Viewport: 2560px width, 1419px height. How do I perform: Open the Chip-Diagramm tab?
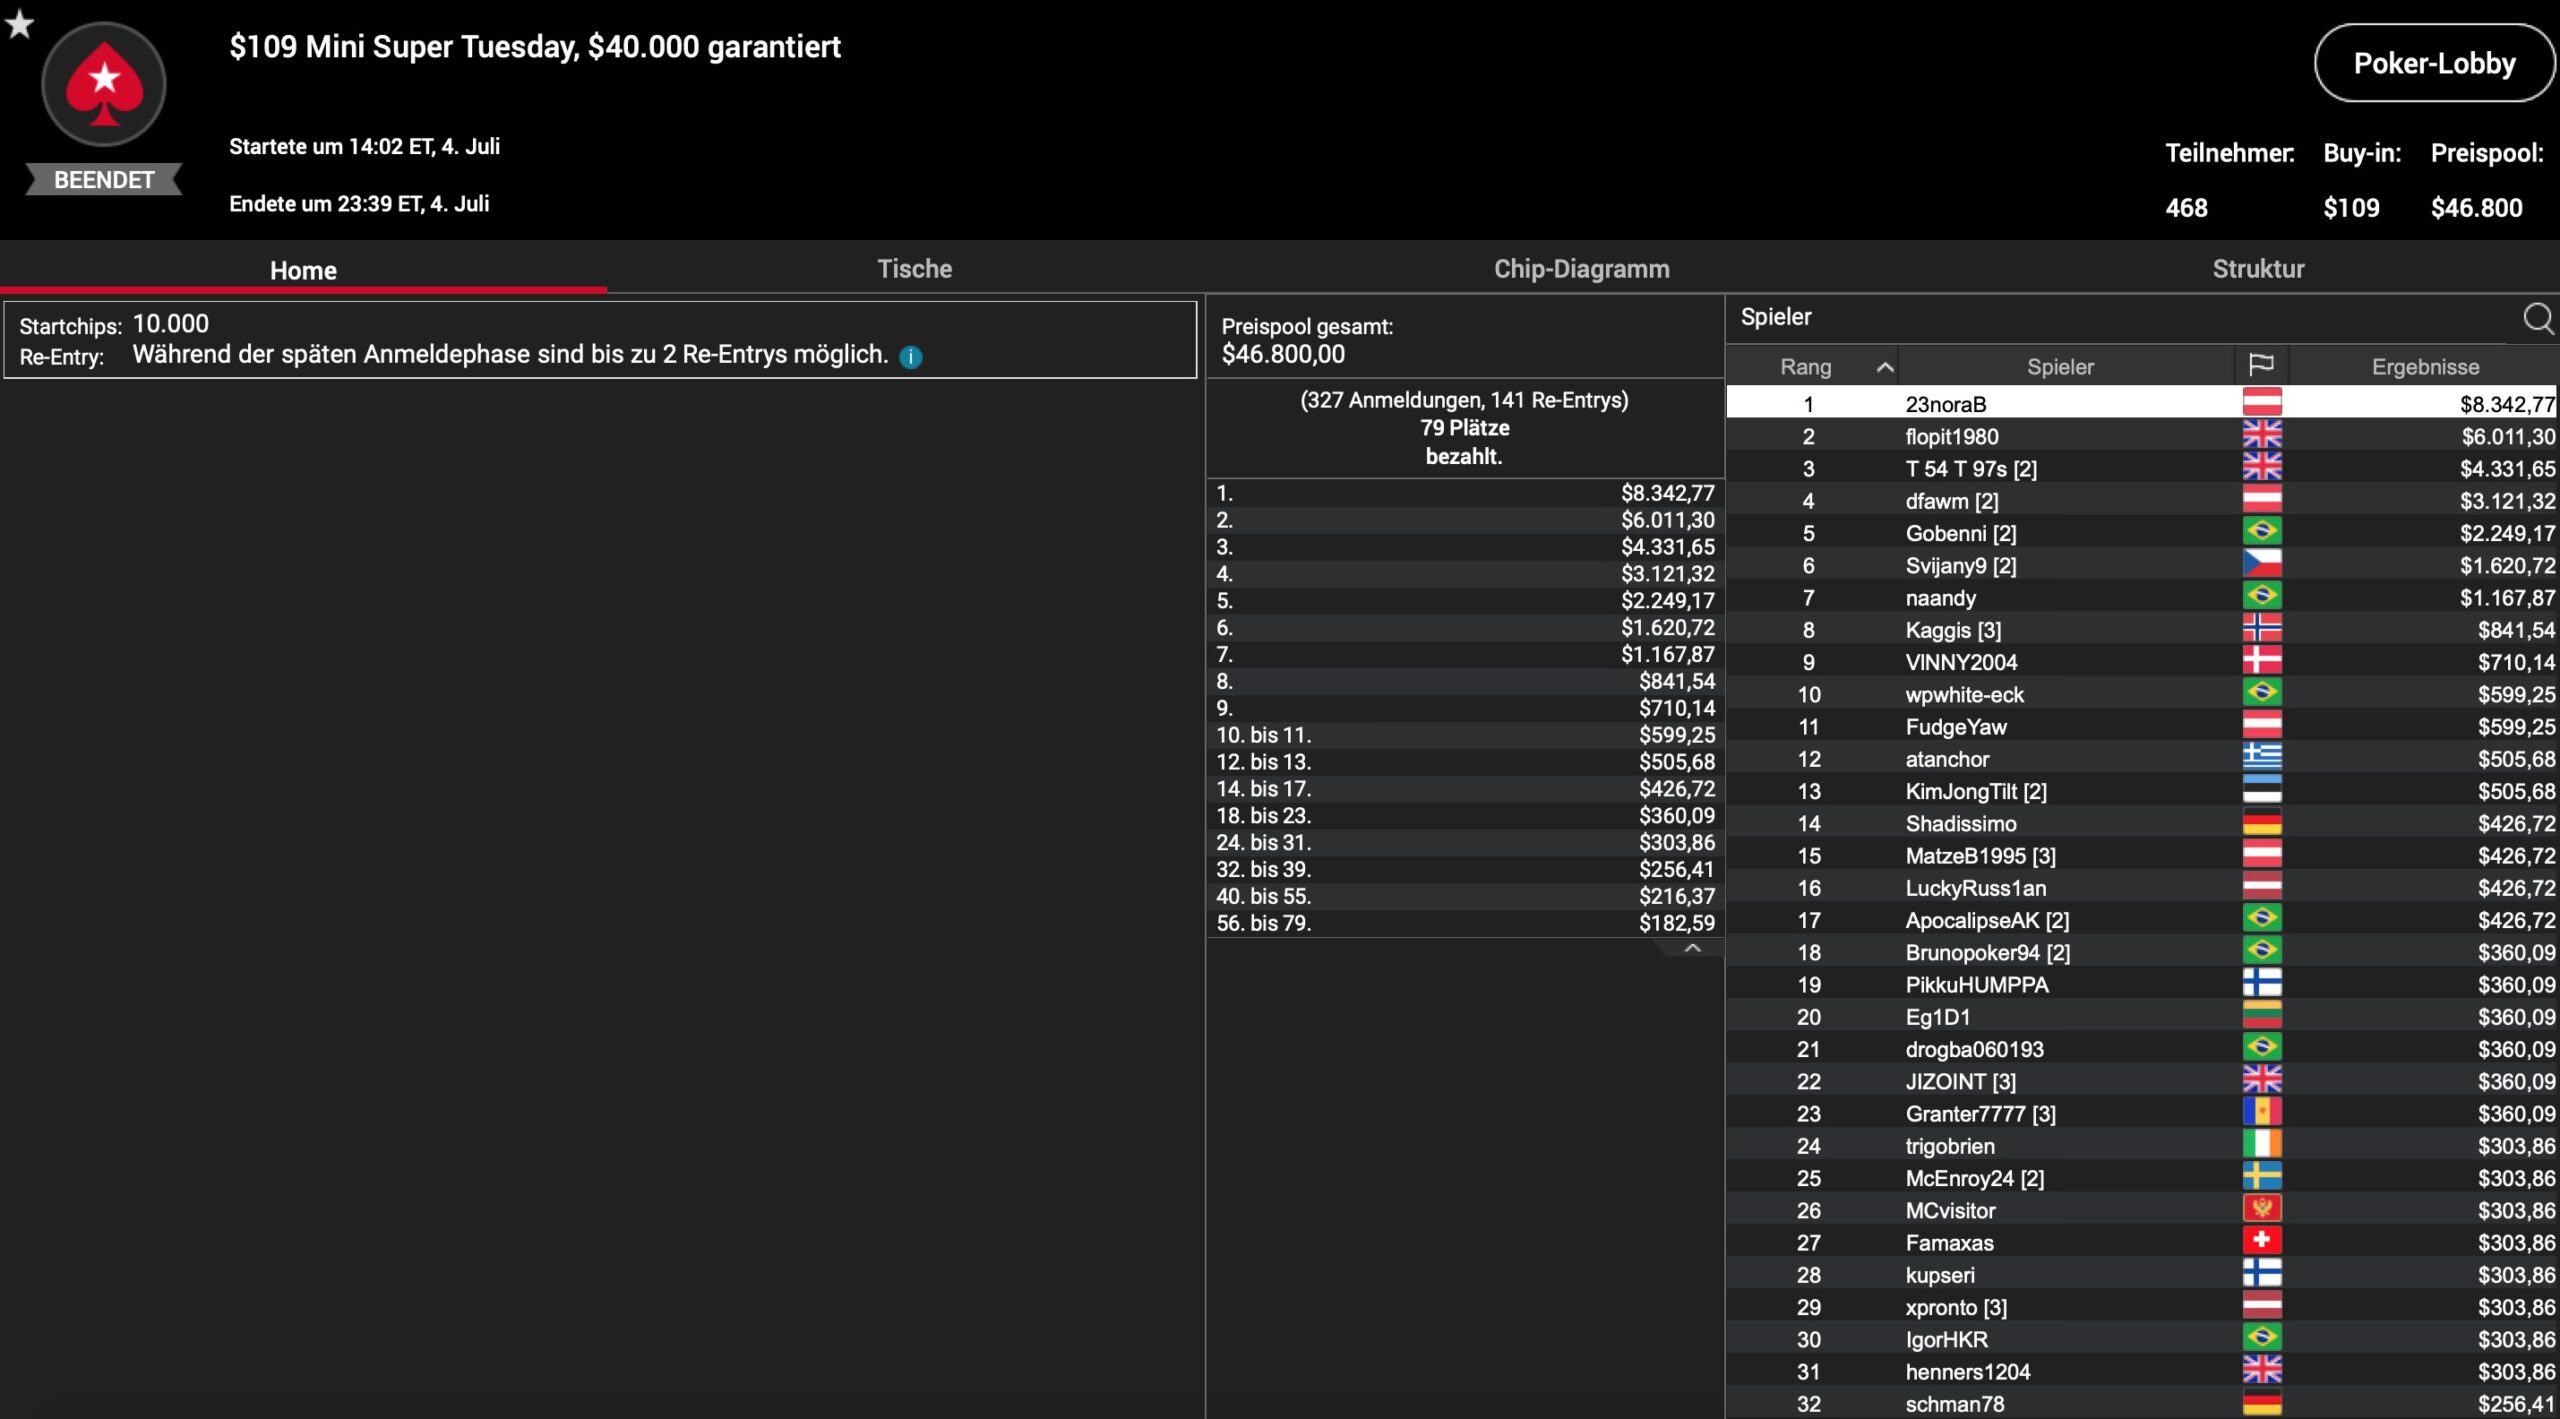1581,269
